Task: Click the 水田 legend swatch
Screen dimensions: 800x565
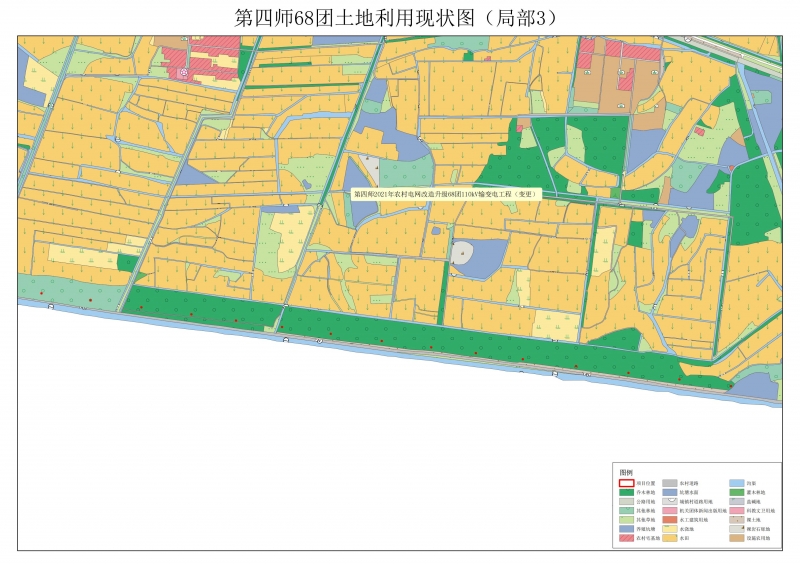Action: (671, 539)
